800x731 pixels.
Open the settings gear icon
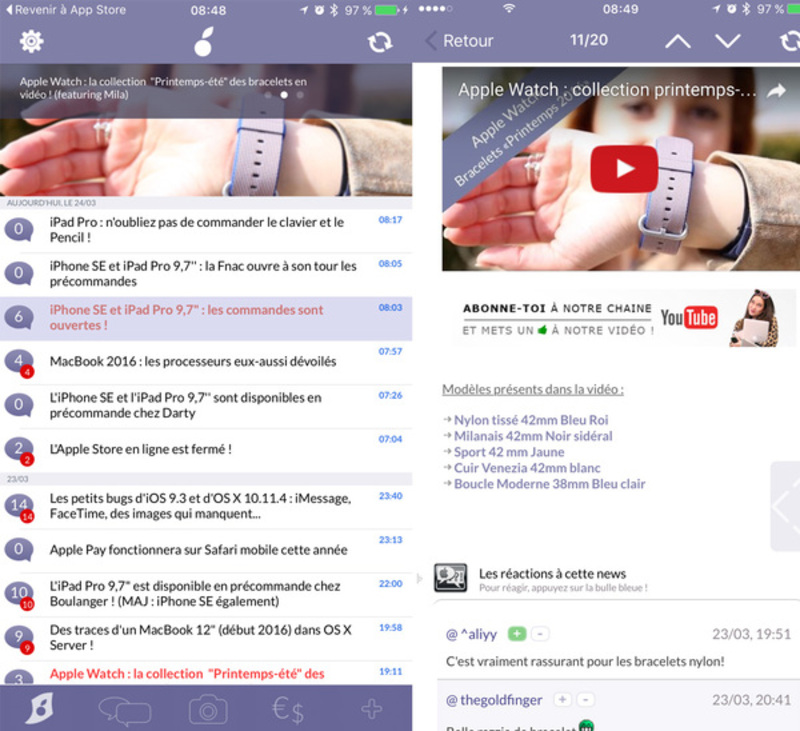32,41
